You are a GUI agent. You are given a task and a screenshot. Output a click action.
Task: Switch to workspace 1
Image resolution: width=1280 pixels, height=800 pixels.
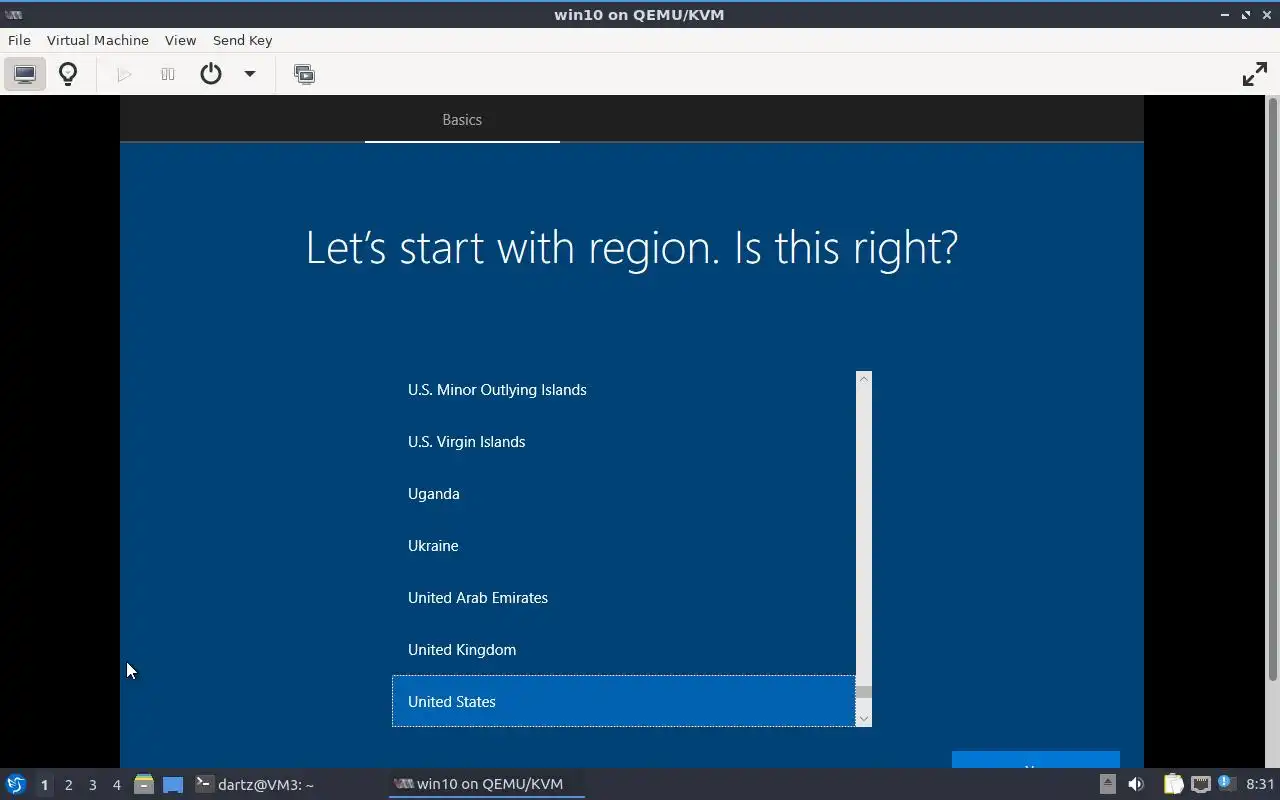pos(44,785)
